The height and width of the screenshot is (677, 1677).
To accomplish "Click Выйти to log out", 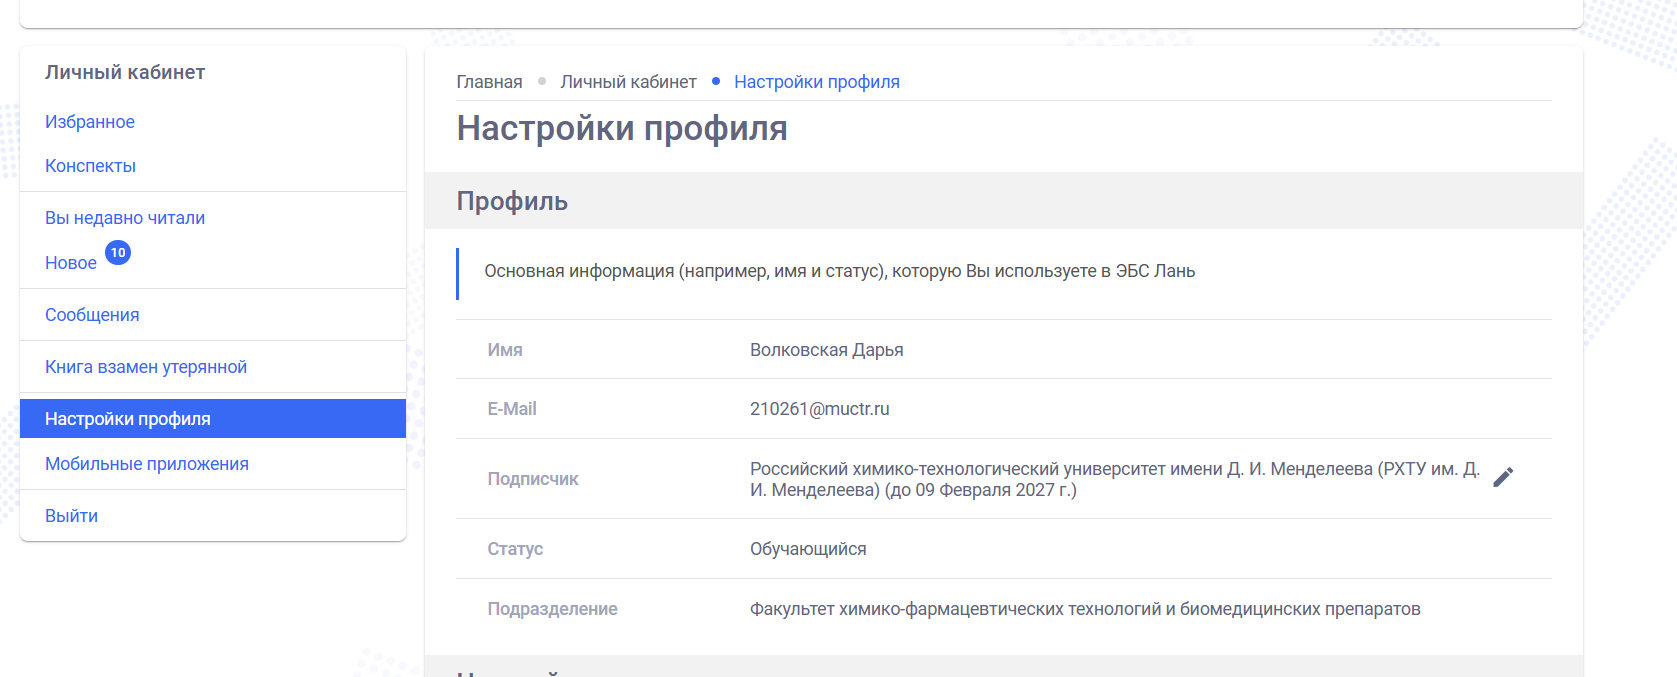I will pyautogui.click(x=71, y=516).
